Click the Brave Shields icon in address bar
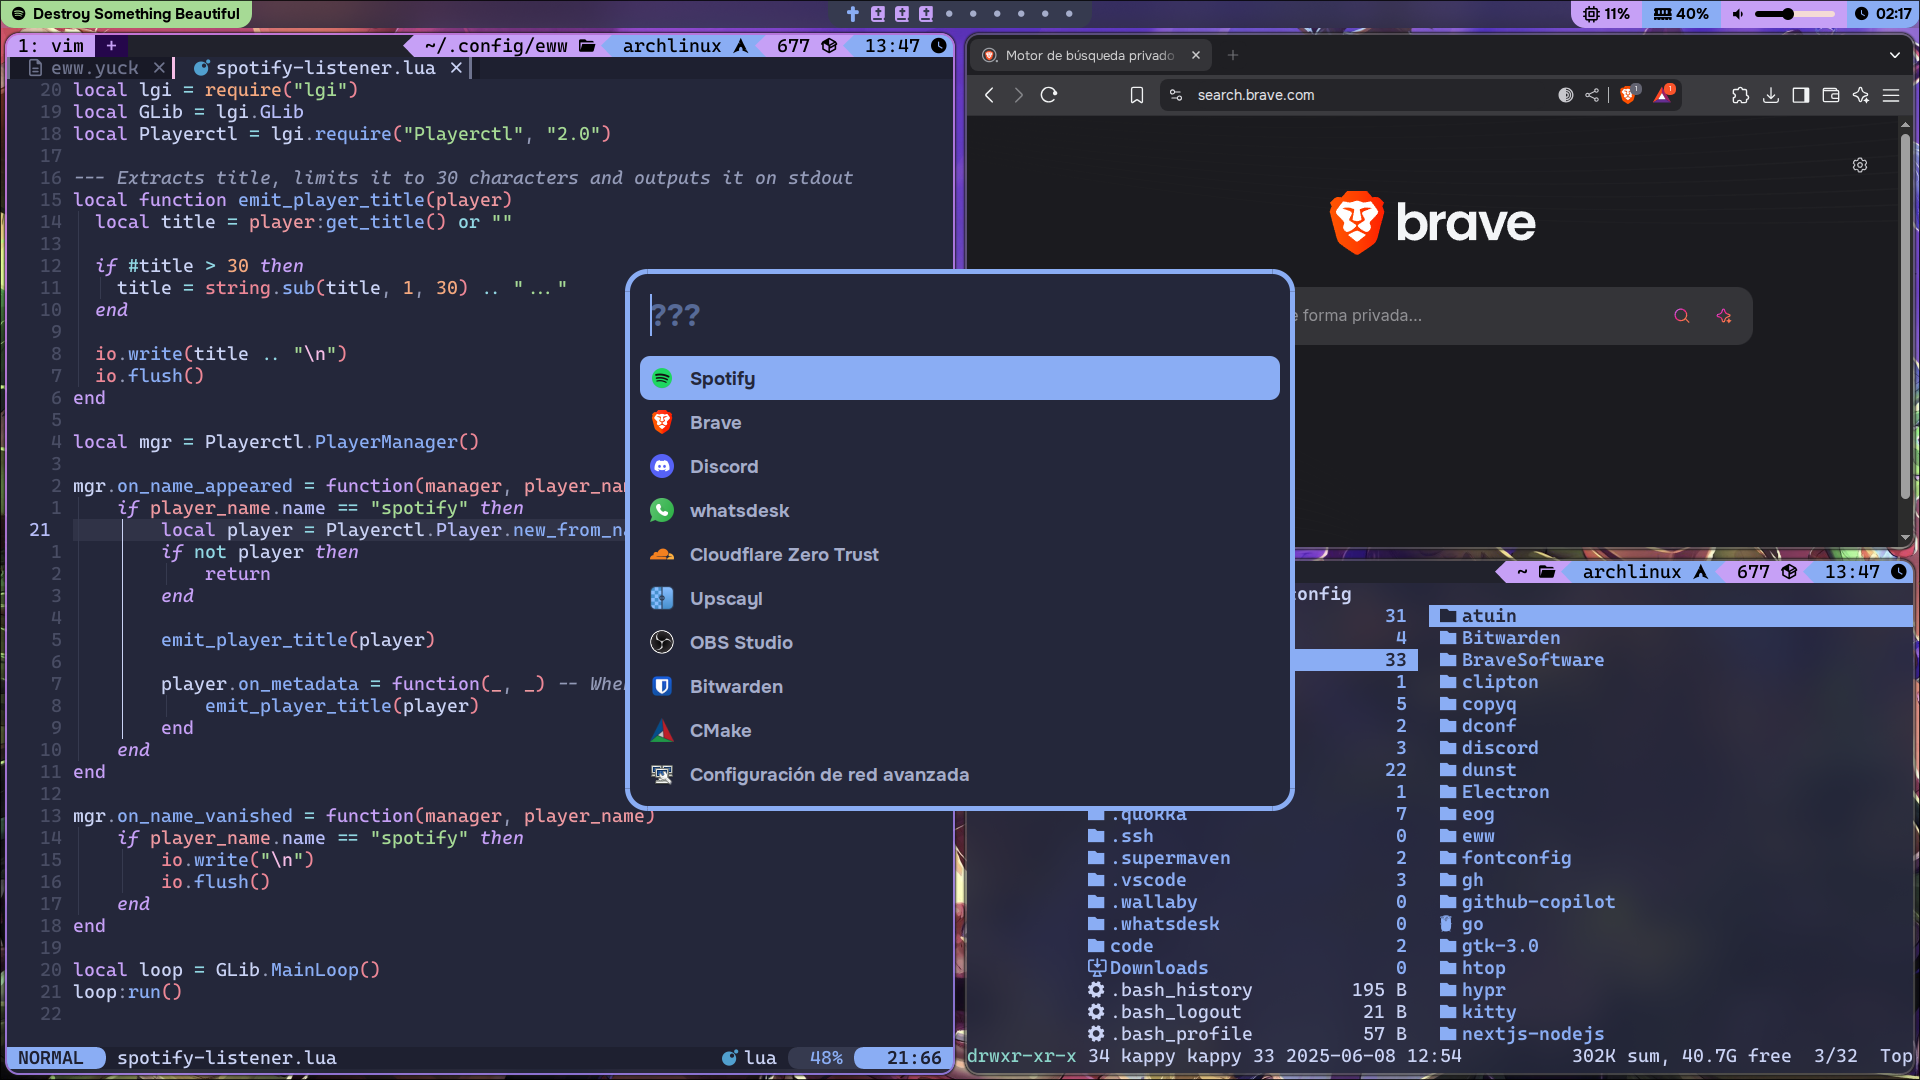This screenshot has width=1920, height=1080. 1628,95
